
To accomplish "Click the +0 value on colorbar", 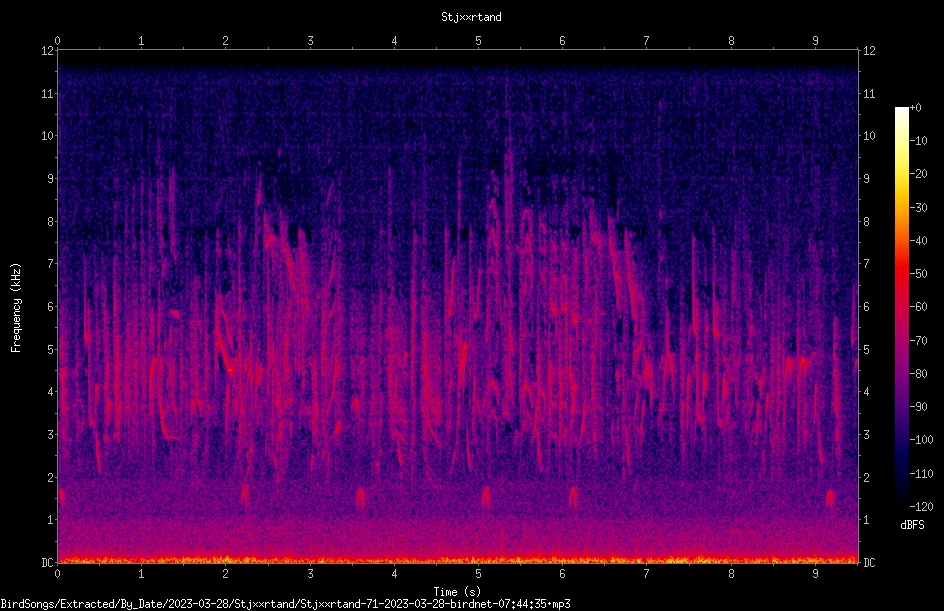I will pyautogui.click(x=915, y=108).
